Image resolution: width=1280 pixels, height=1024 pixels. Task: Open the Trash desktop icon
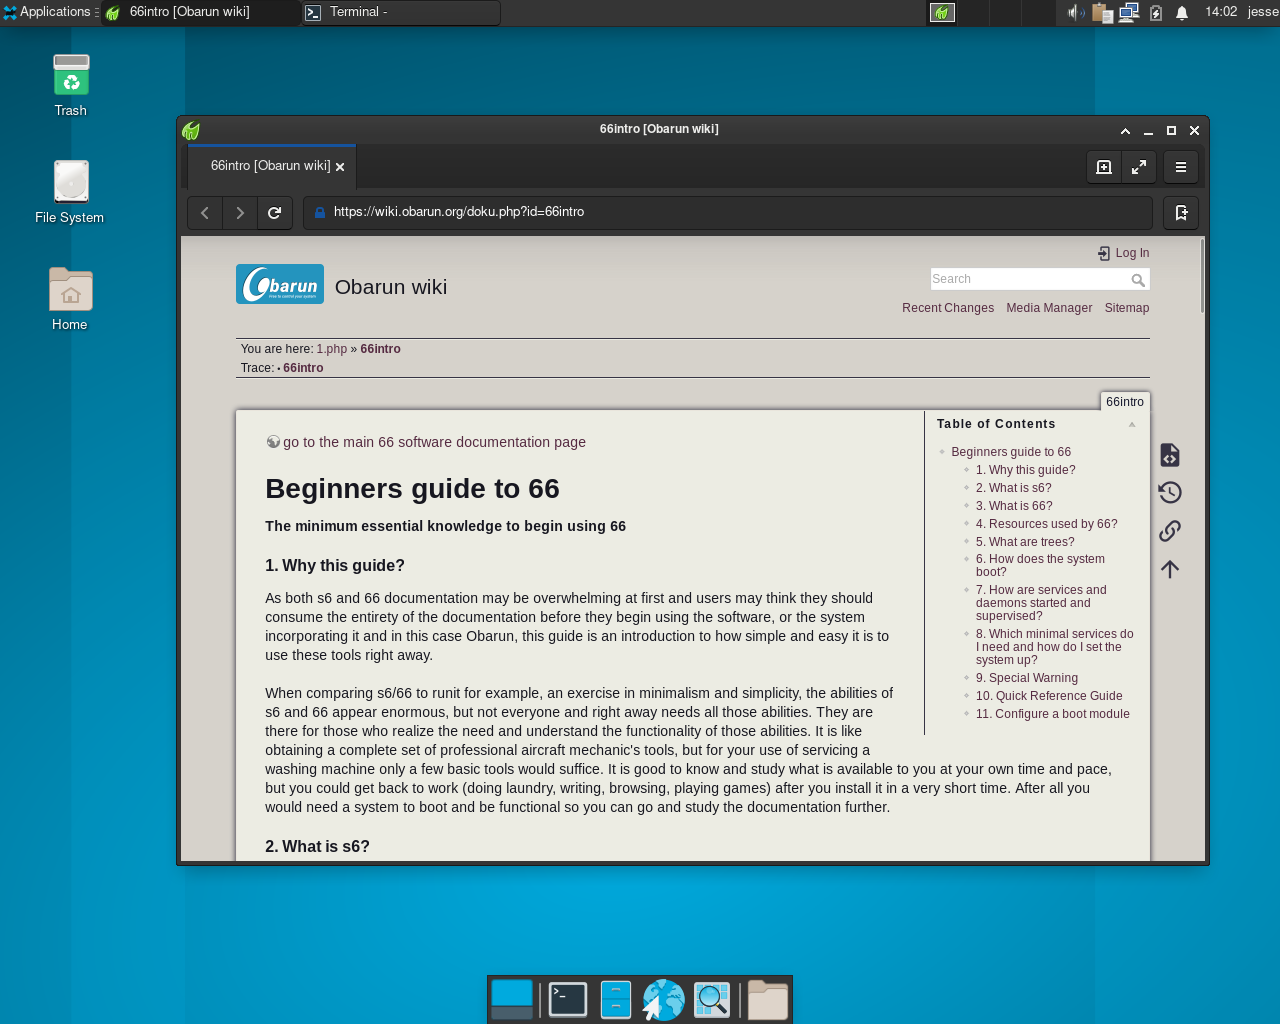[x=71, y=86]
